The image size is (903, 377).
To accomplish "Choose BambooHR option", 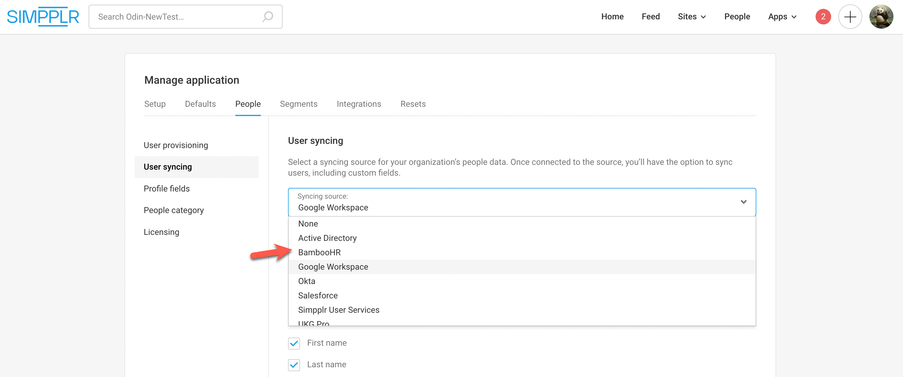I will [522, 253].
